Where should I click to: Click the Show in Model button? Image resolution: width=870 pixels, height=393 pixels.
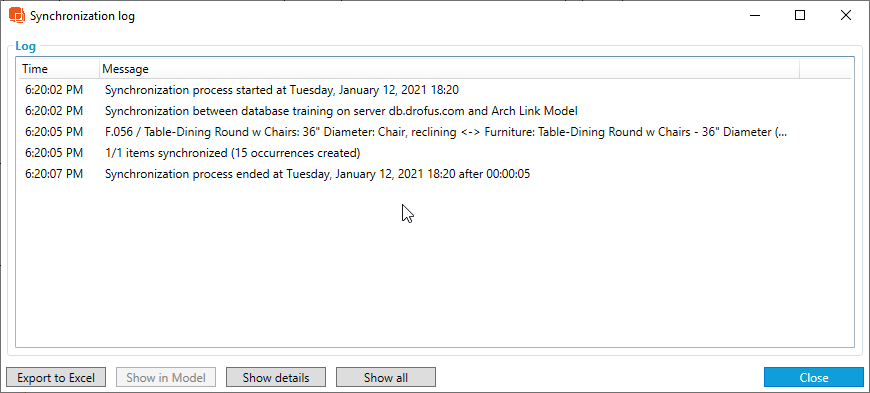[x=166, y=377]
